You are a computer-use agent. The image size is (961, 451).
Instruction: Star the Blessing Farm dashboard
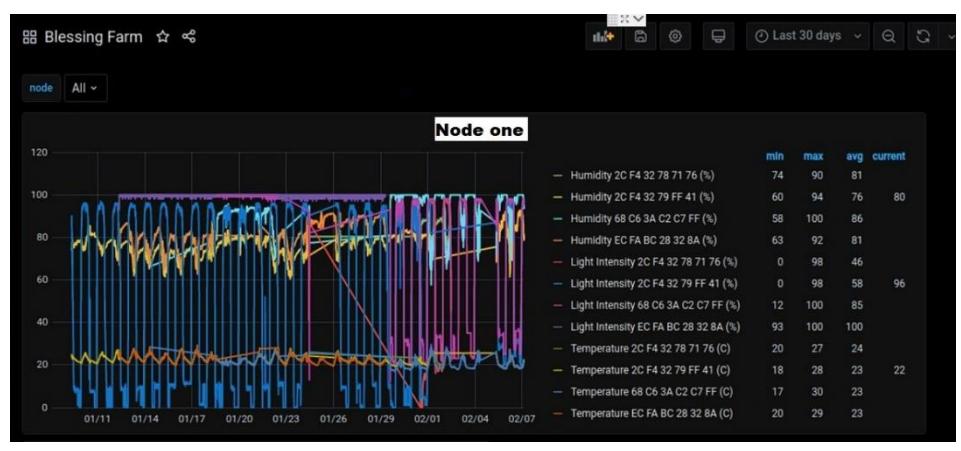coord(162,37)
